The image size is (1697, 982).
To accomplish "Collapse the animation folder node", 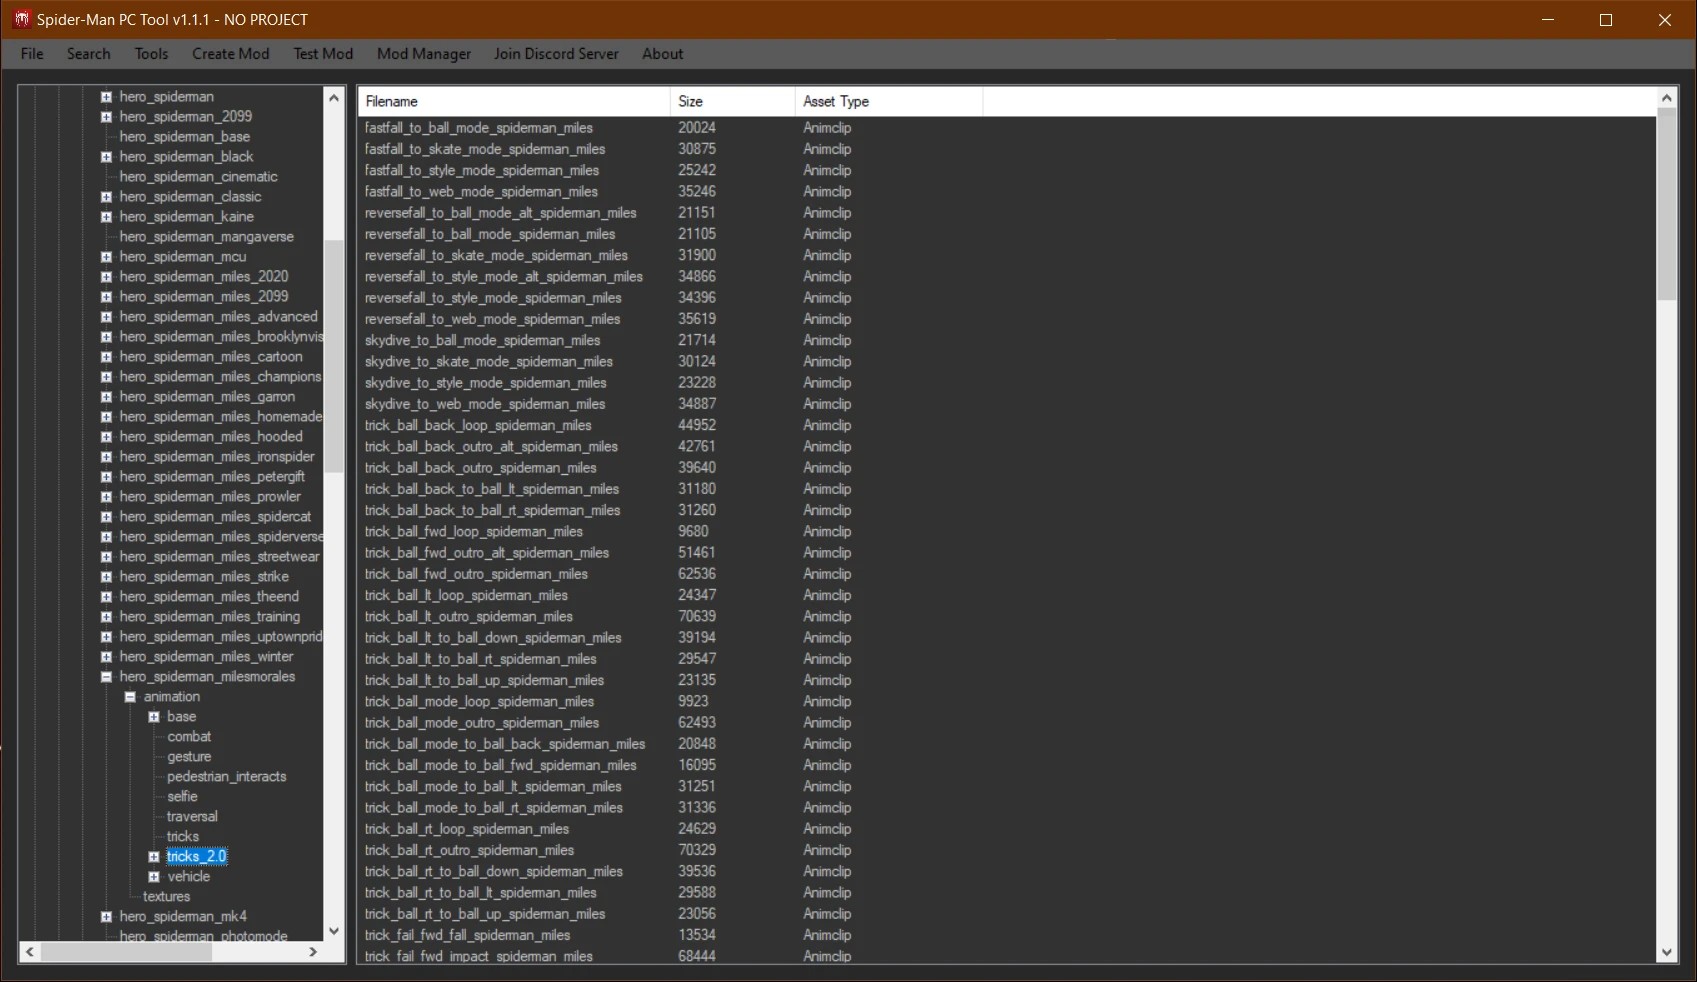I will [130, 697].
